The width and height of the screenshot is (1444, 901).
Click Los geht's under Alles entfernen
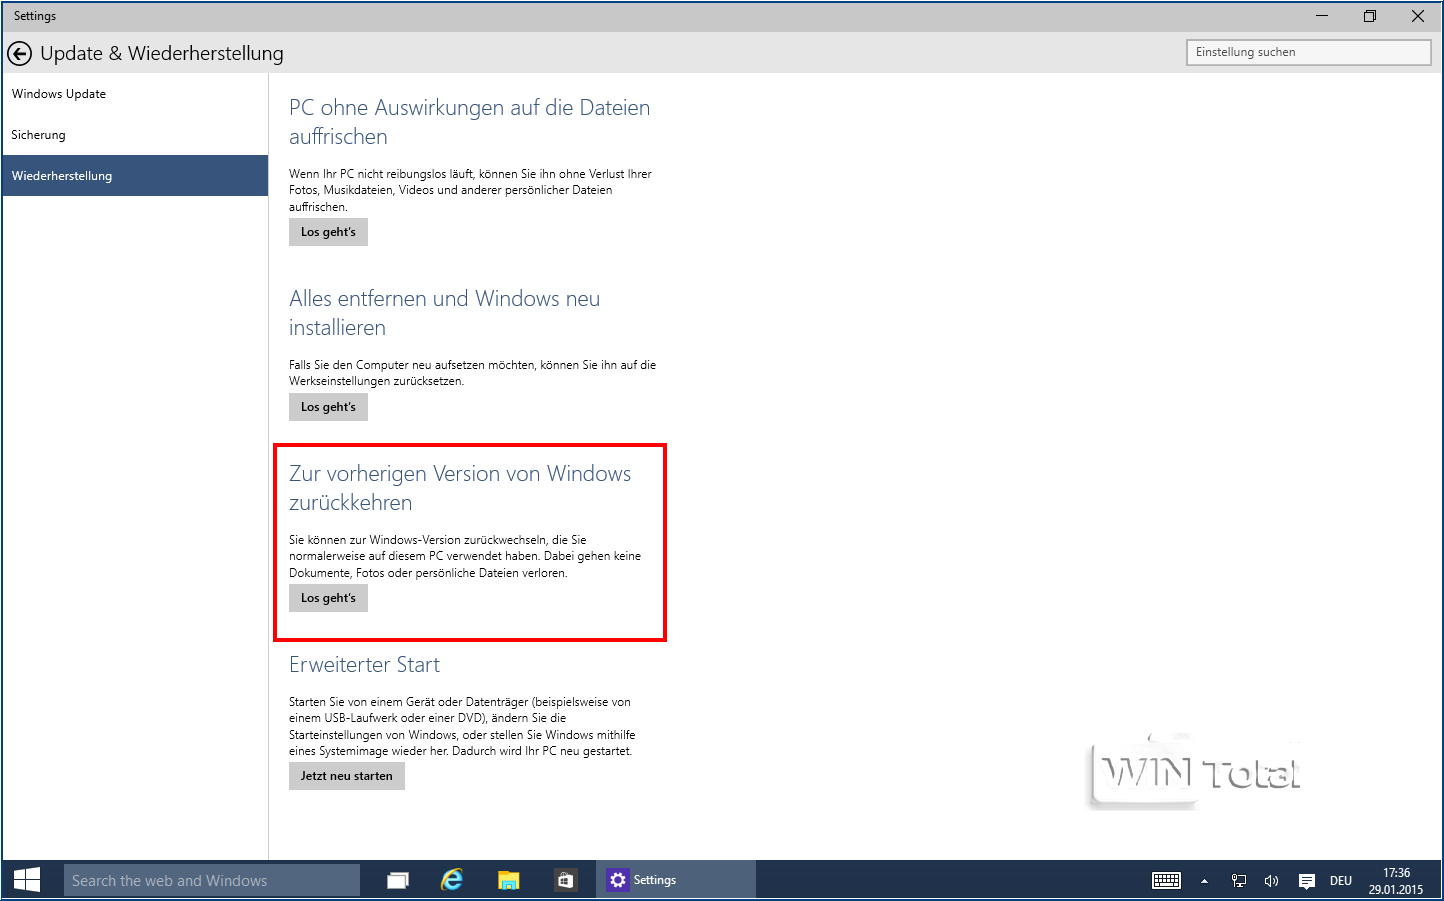coord(328,407)
